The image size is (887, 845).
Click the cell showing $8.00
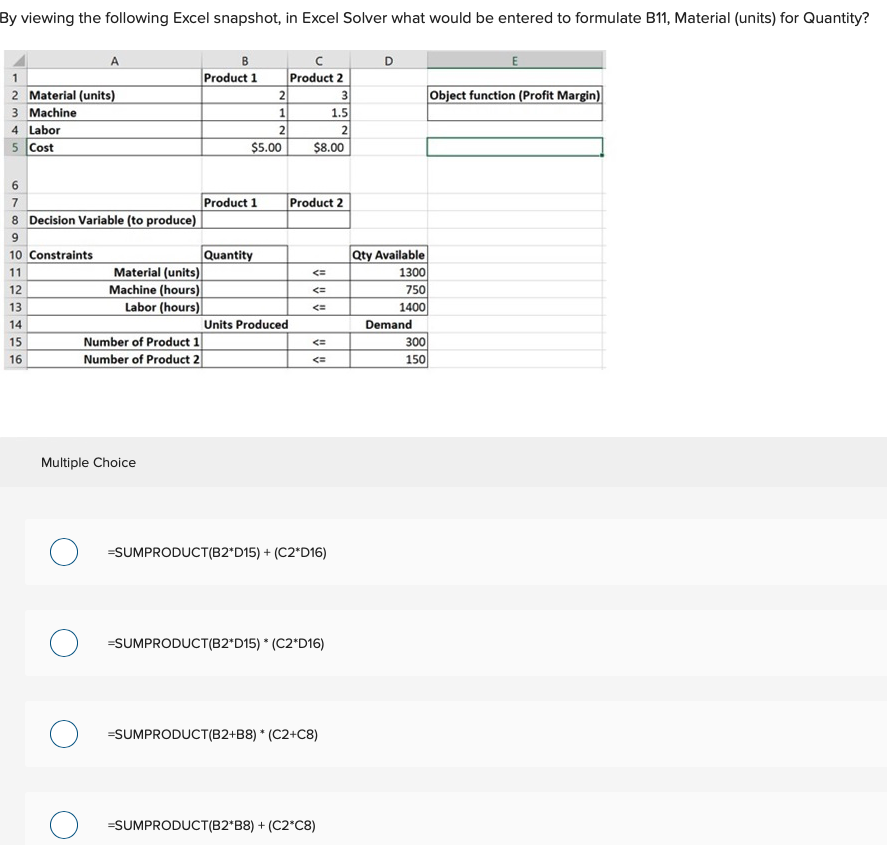(330, 146)
